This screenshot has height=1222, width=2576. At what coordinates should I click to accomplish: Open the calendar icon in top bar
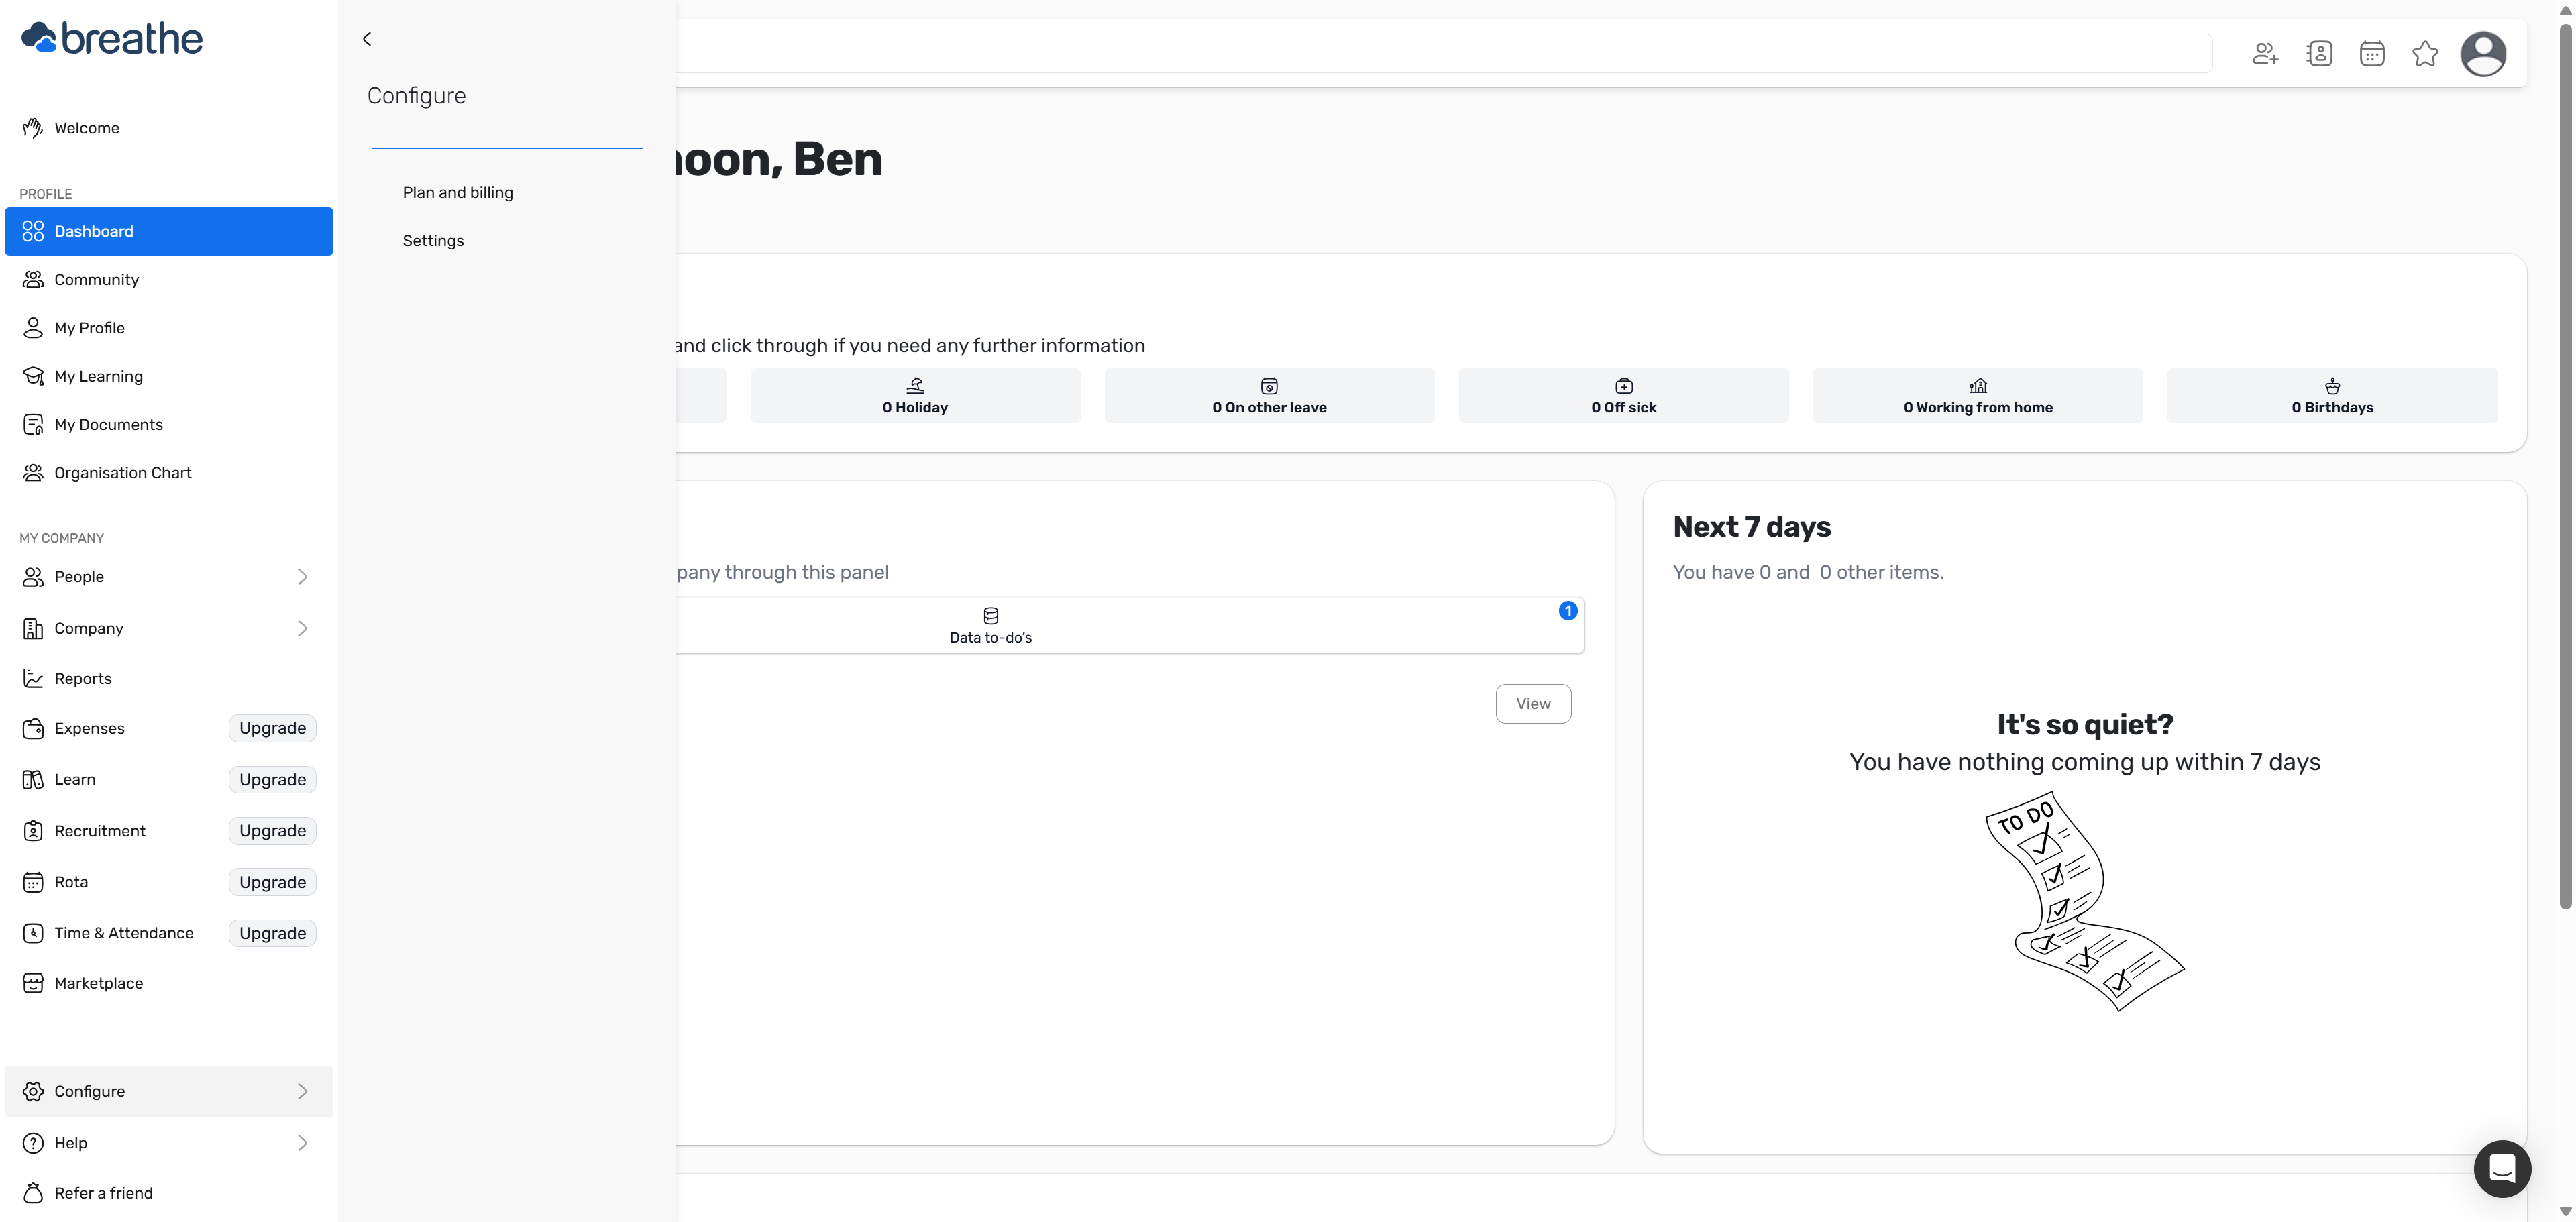click(2372, 54)
